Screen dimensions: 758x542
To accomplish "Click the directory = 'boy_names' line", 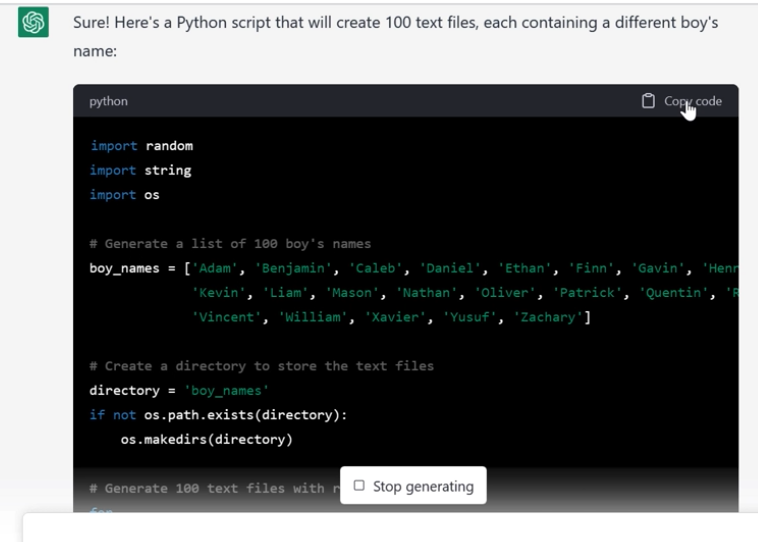I will click(x=179, y=390).
